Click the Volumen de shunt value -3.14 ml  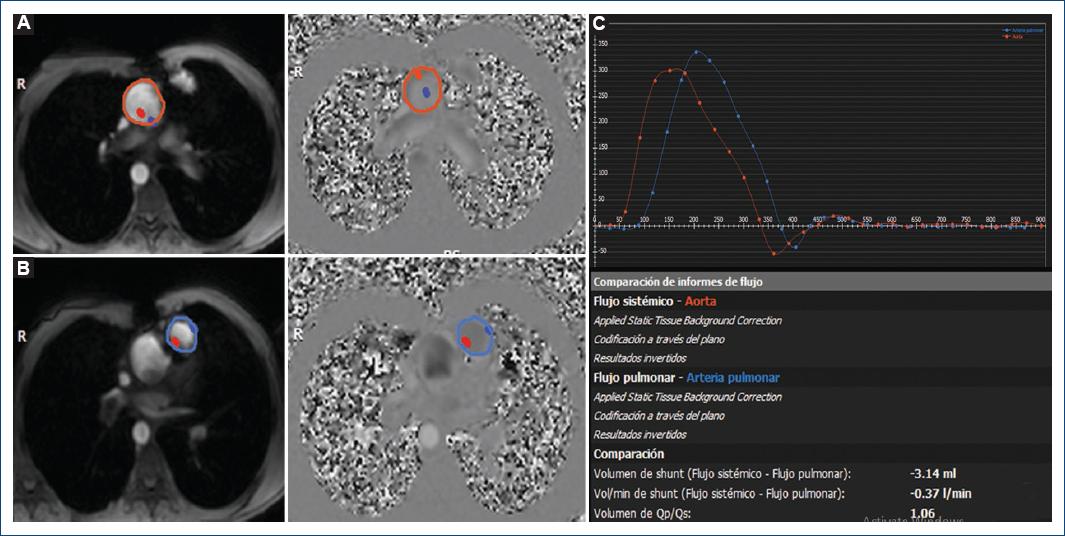[933, 473]
